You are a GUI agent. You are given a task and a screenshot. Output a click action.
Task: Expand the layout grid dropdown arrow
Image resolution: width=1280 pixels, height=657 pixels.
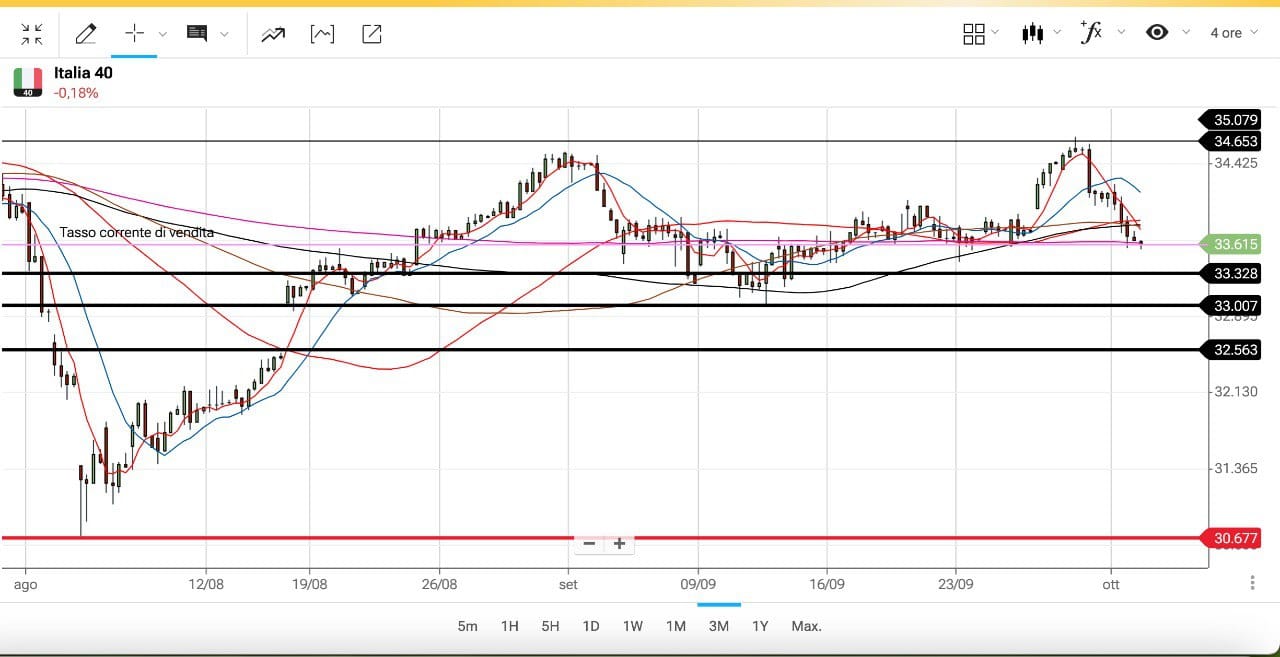(x=995, y=33)
